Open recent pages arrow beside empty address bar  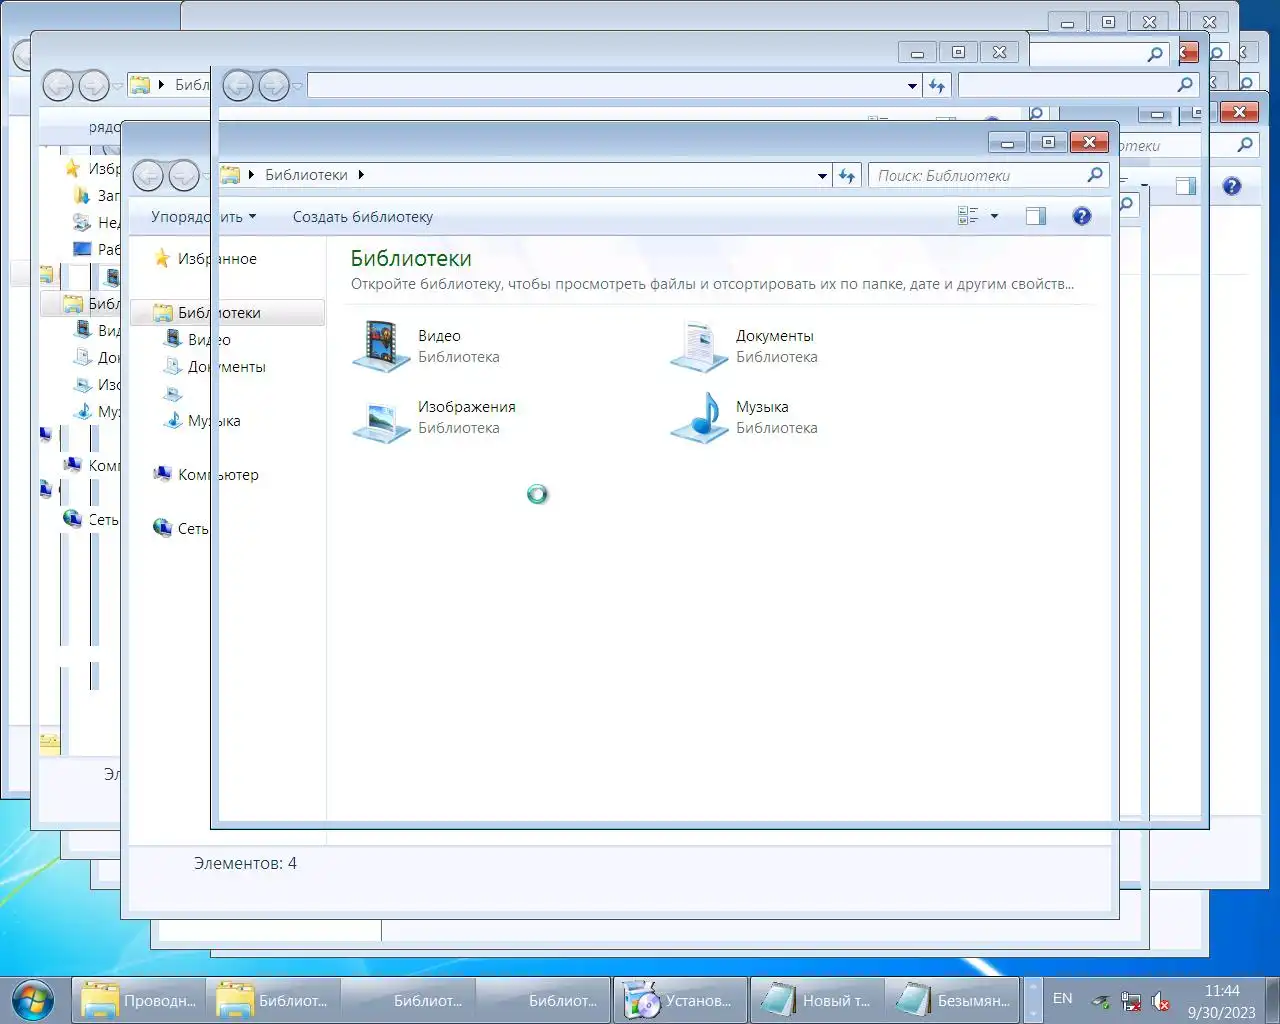tap(298, 87)
